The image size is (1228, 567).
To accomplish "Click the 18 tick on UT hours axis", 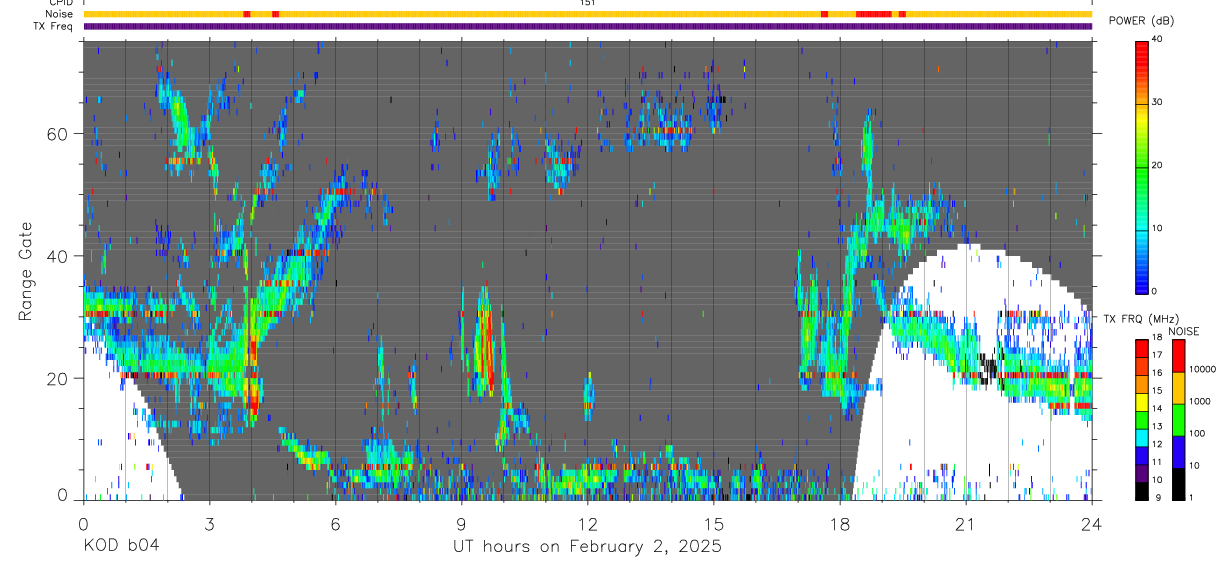I will (x=840, y=522).
